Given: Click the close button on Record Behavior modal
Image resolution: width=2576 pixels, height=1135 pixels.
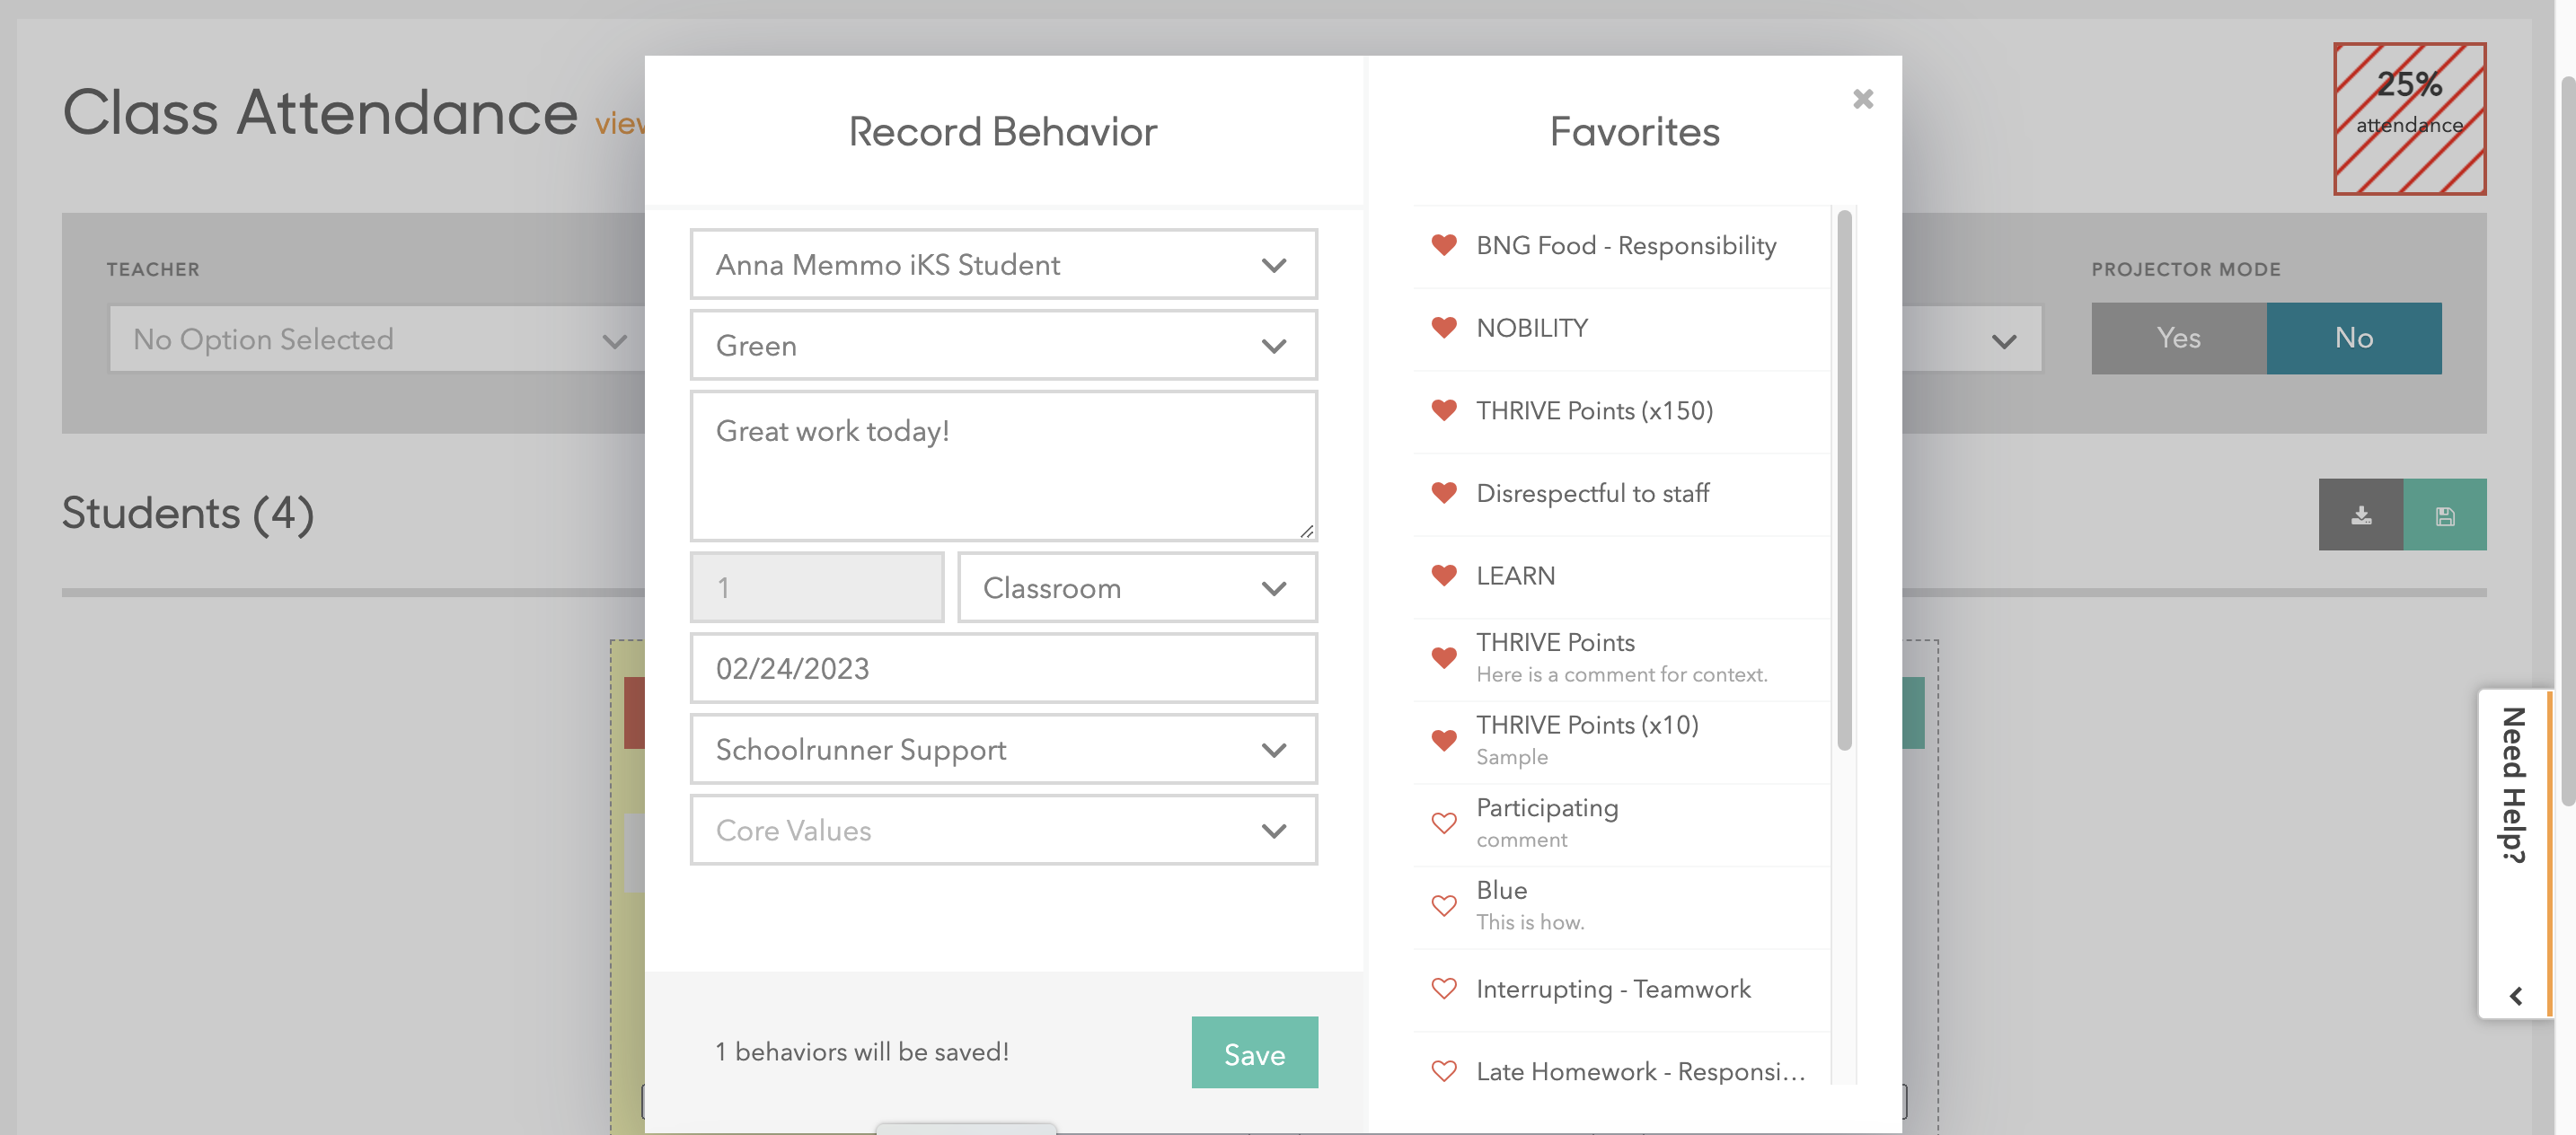Looking at the screenshot, I should pos(1863,99).
